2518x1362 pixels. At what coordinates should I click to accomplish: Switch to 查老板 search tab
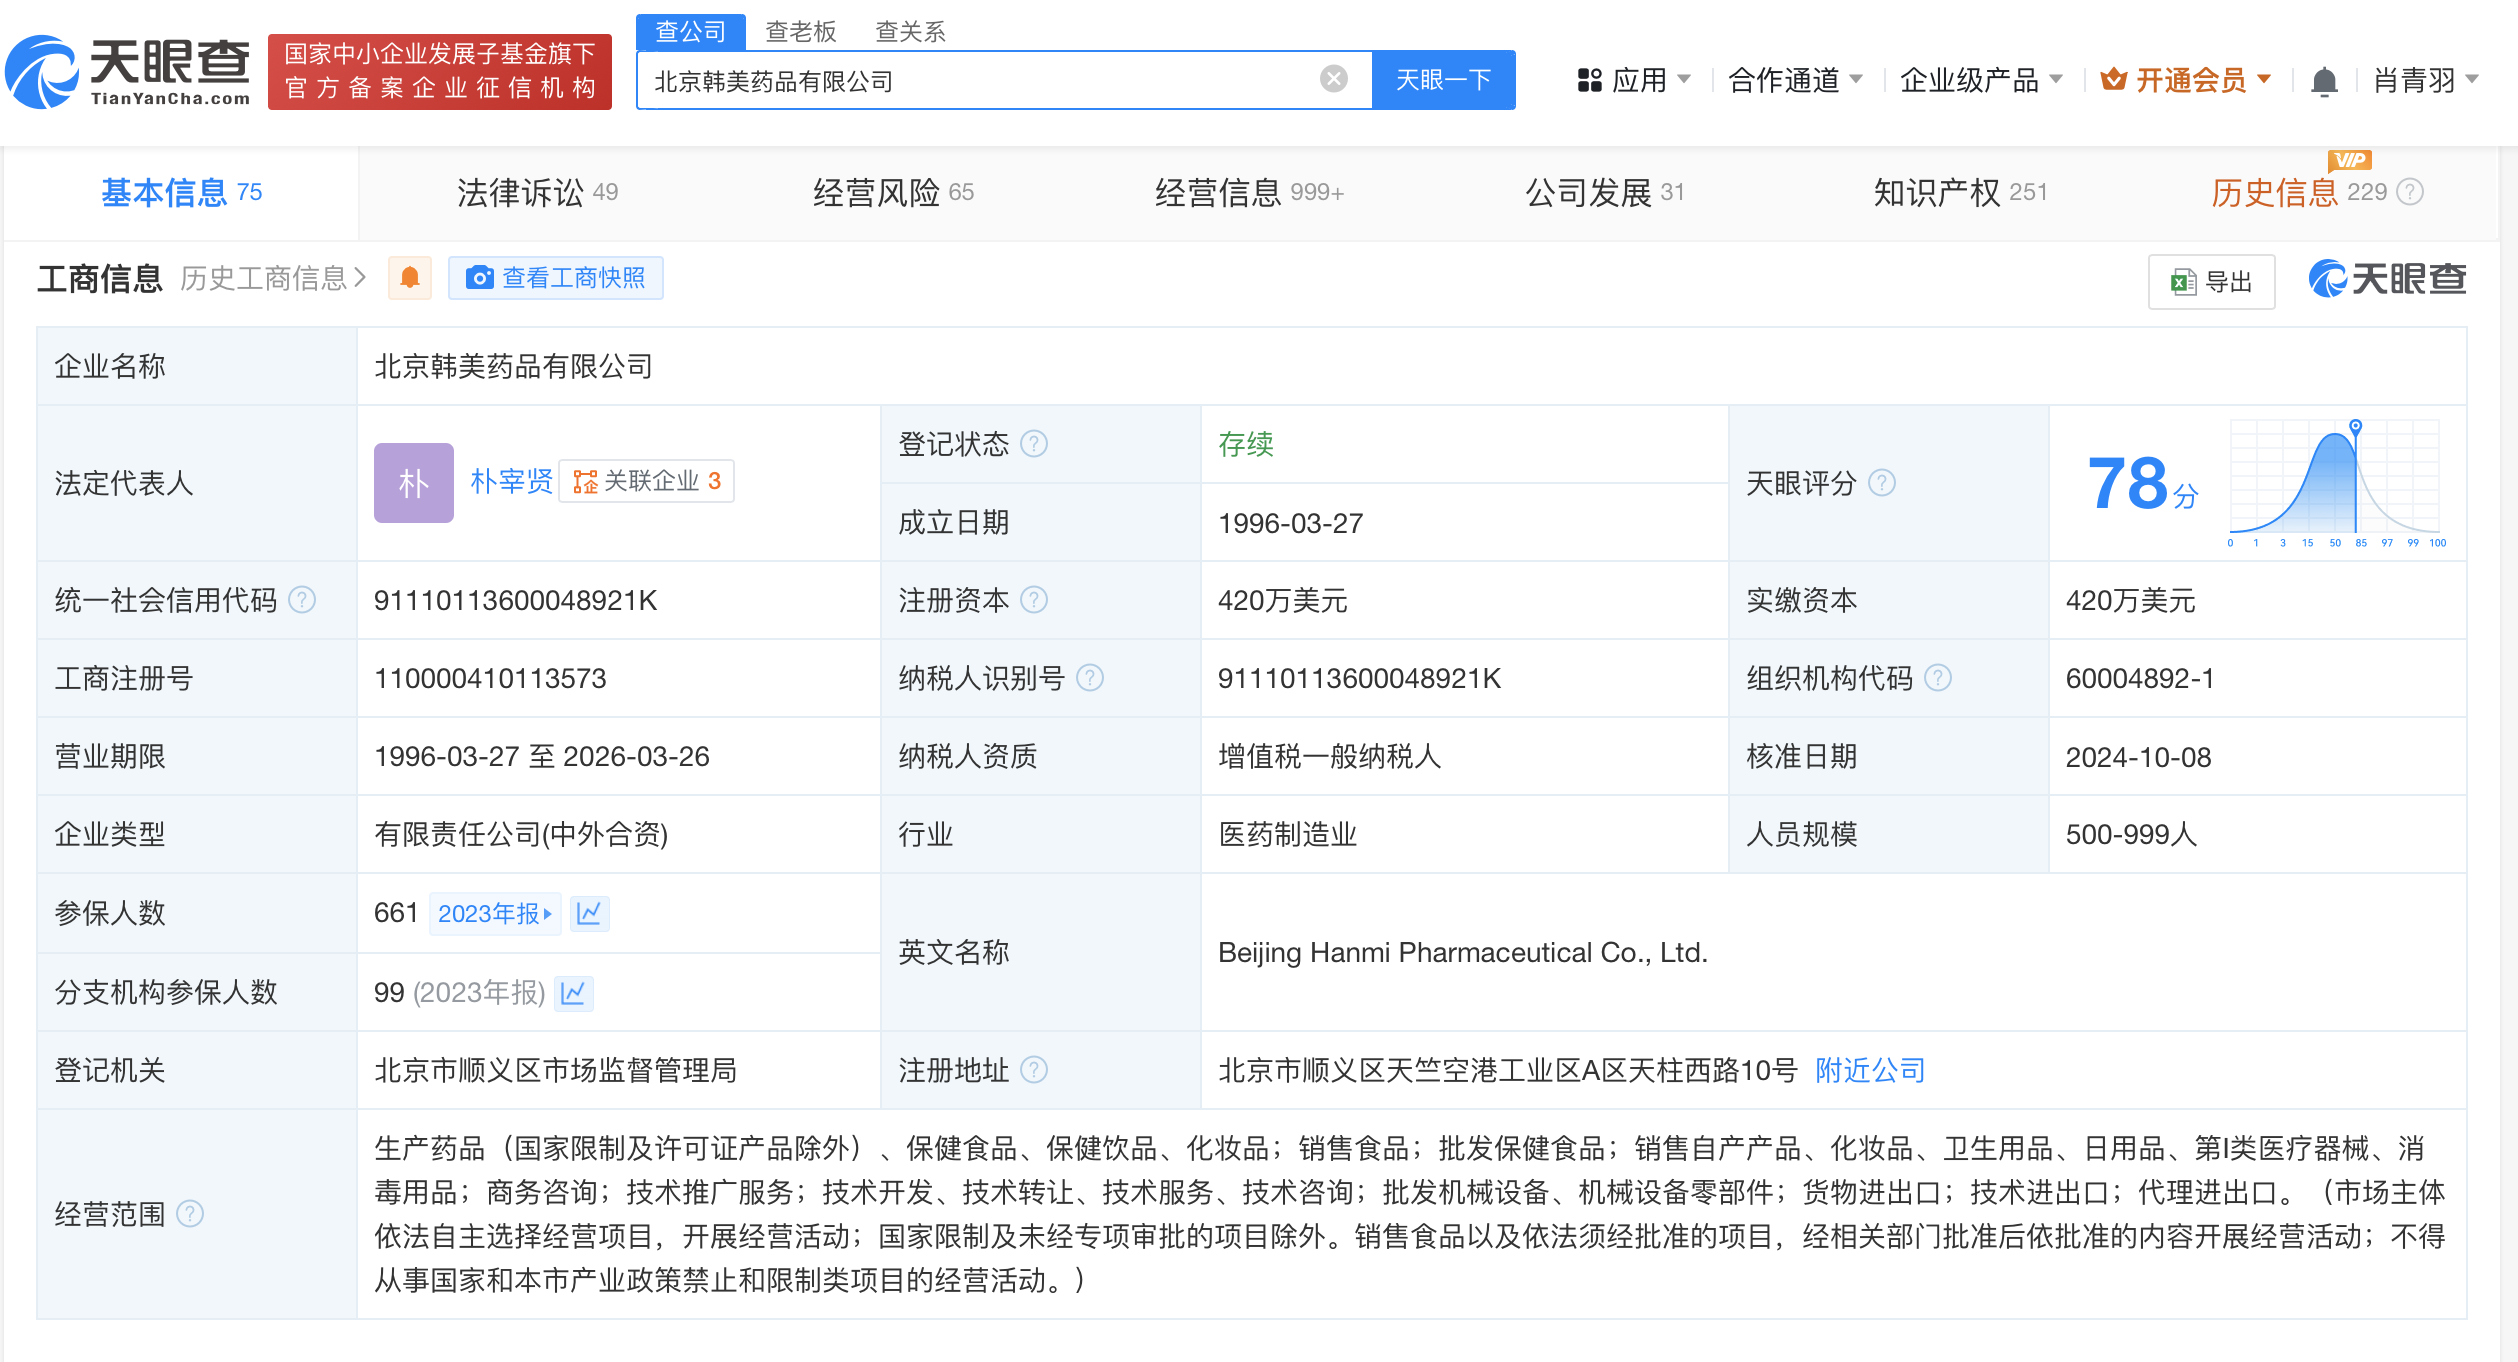[800, 32]
